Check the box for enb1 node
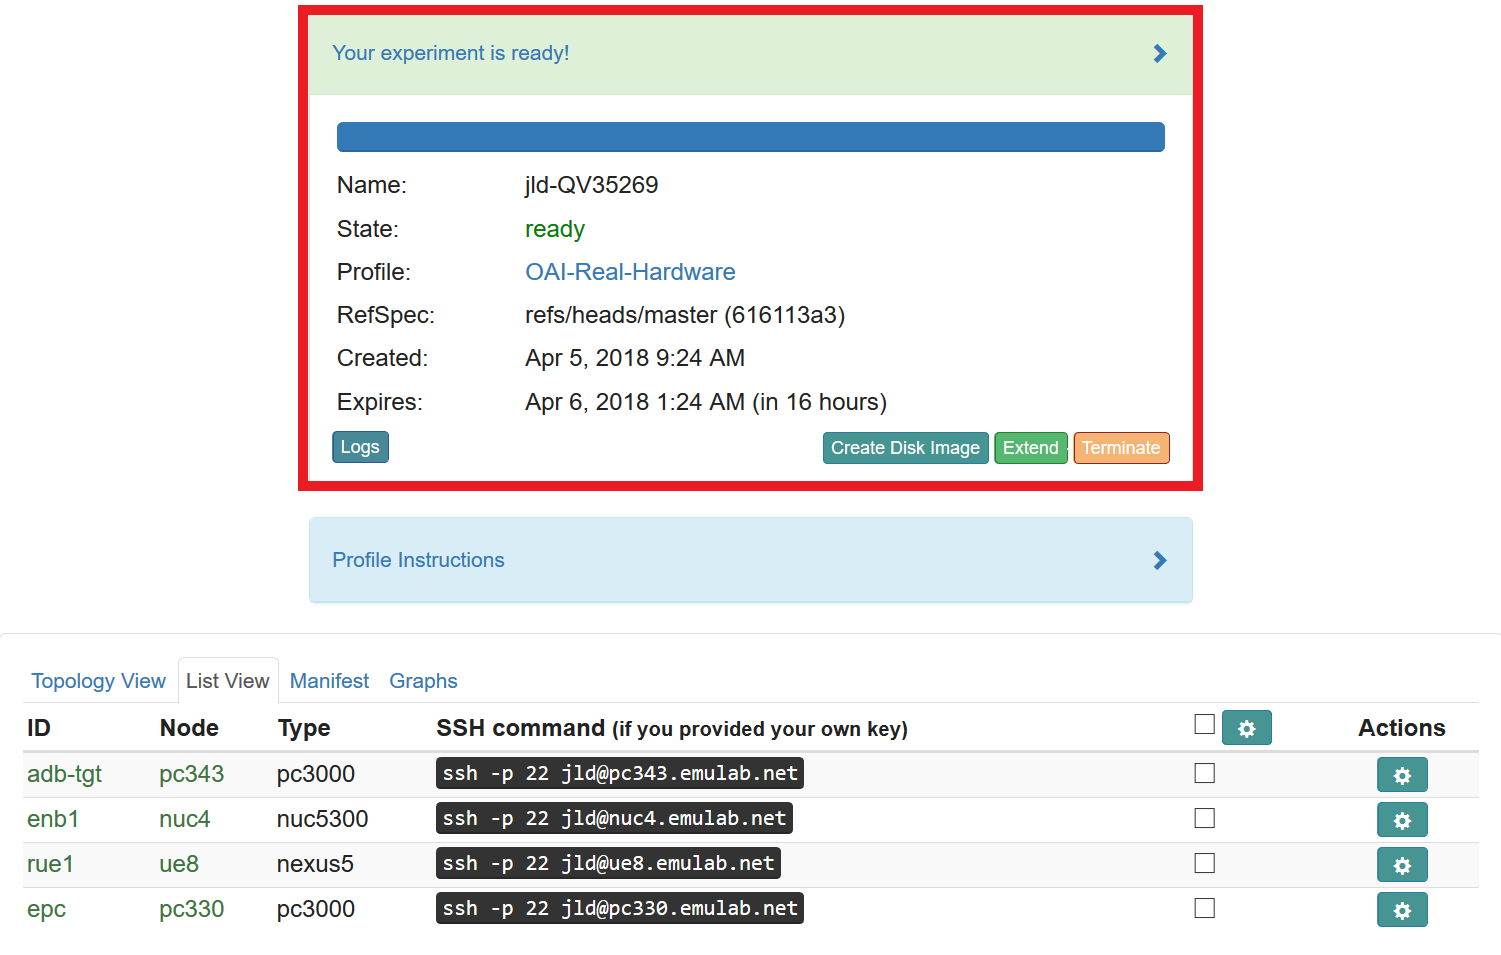1501x955 pixels. [x=1205, y=818]
